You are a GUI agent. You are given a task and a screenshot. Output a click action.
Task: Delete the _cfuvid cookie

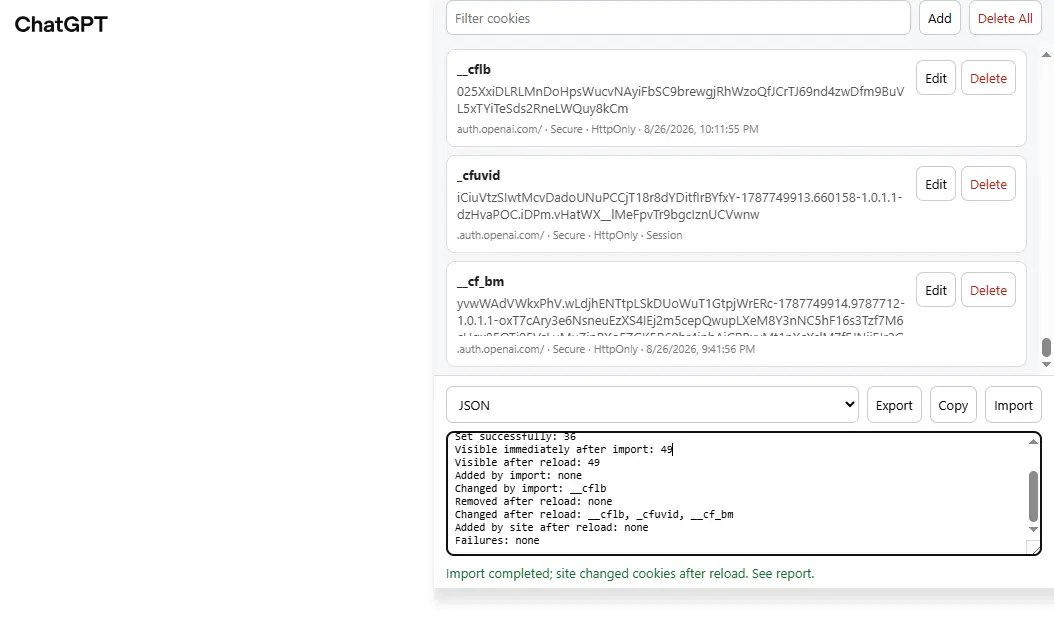pyautogui.click(x=988, y=184)
